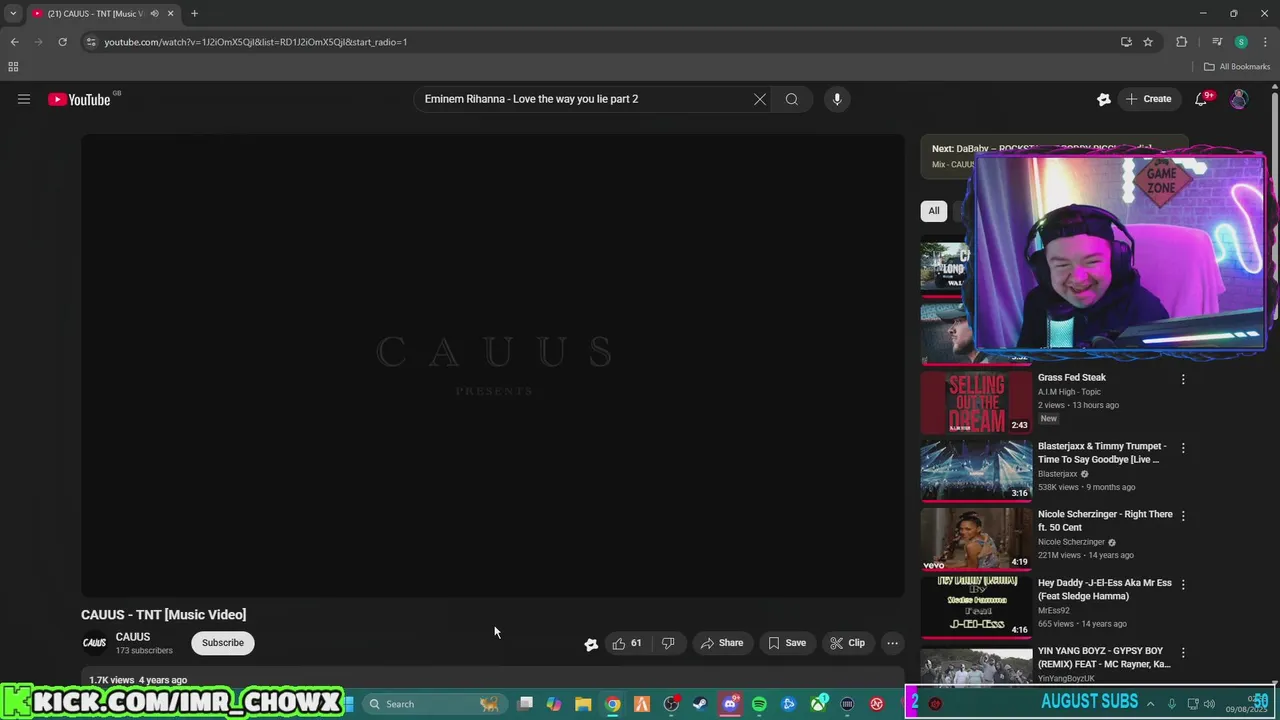The image size is (1280, 720).
Task: Open Chrome media controls icon
Action: (x=1217, y=42)
